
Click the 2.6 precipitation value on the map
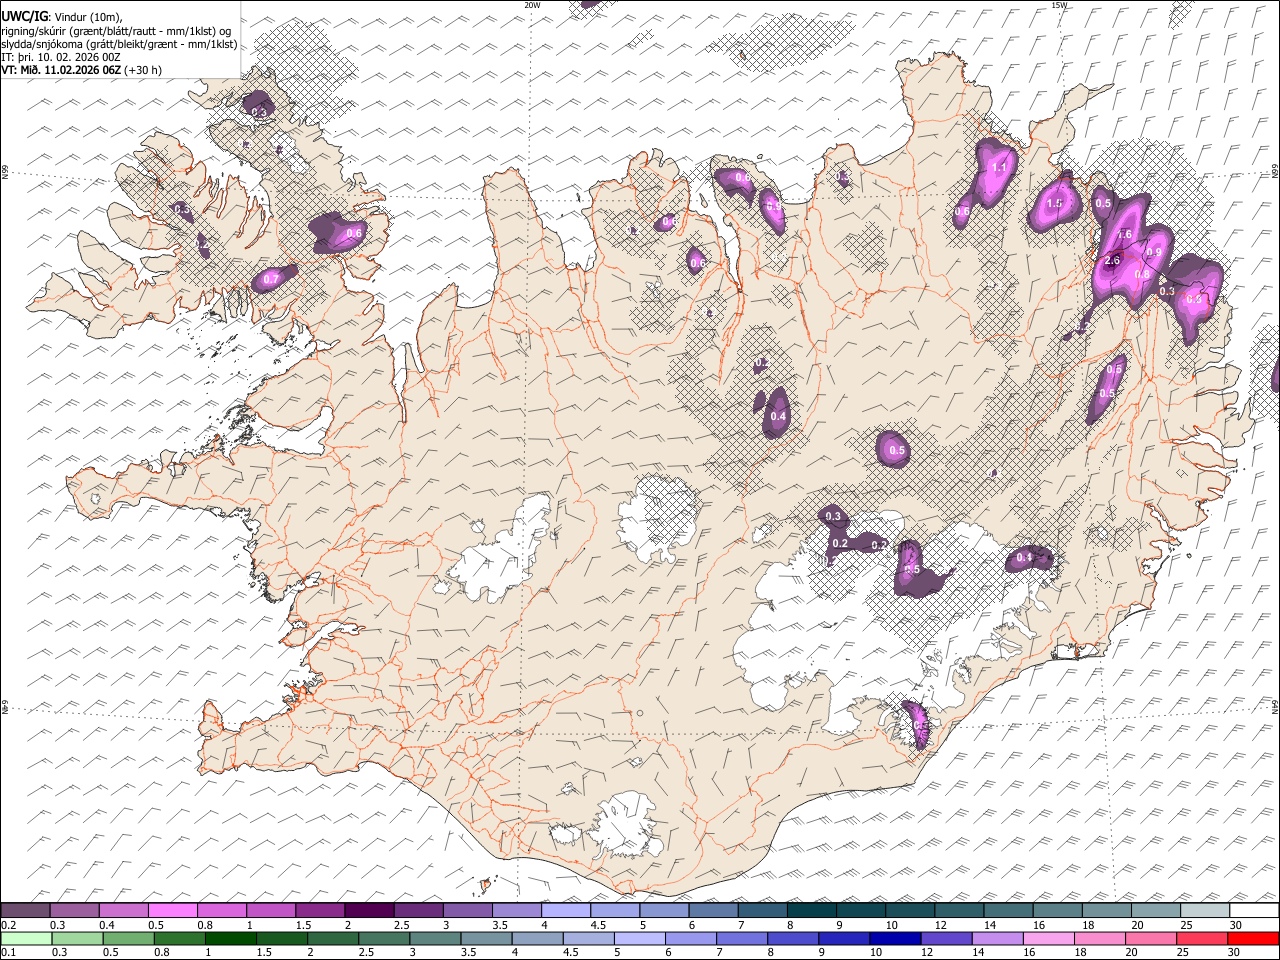(1111, 261)
